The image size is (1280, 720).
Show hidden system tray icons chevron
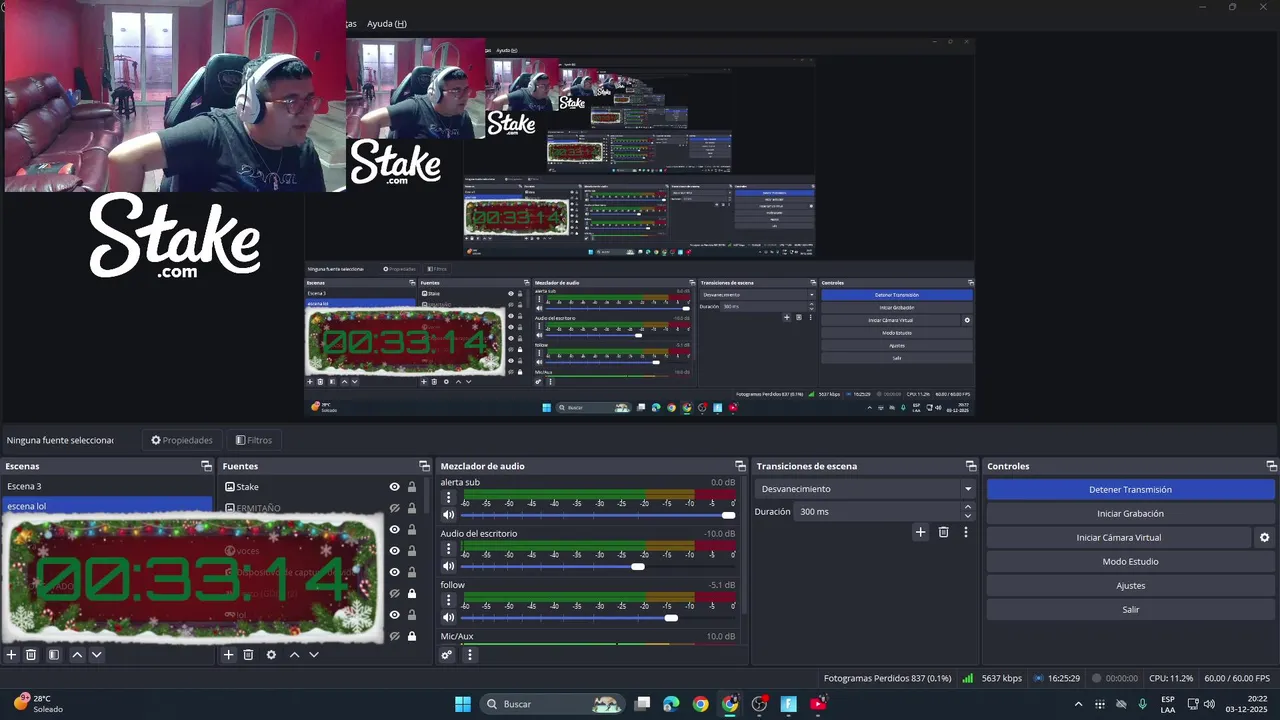pyautogui.click(x=1078, y=704)
